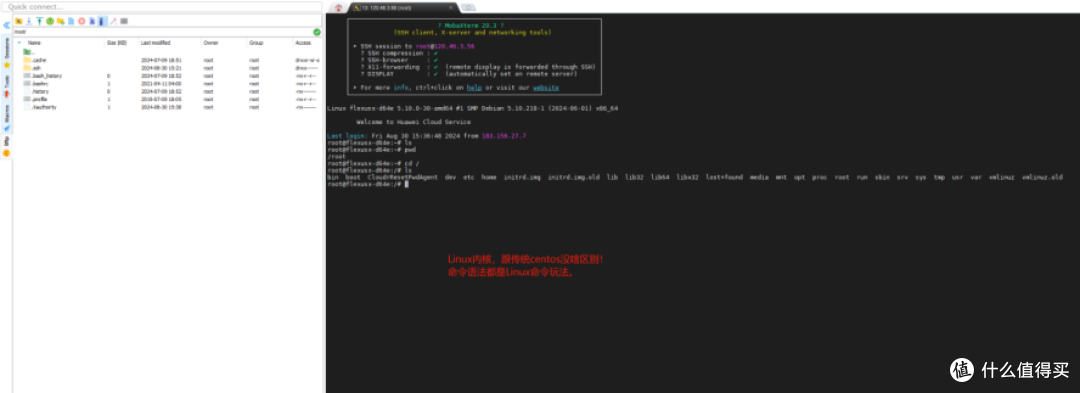The height and width of the screenshot is (393, 1080).
Task: Select the .bashrc file
Action: 36,83
